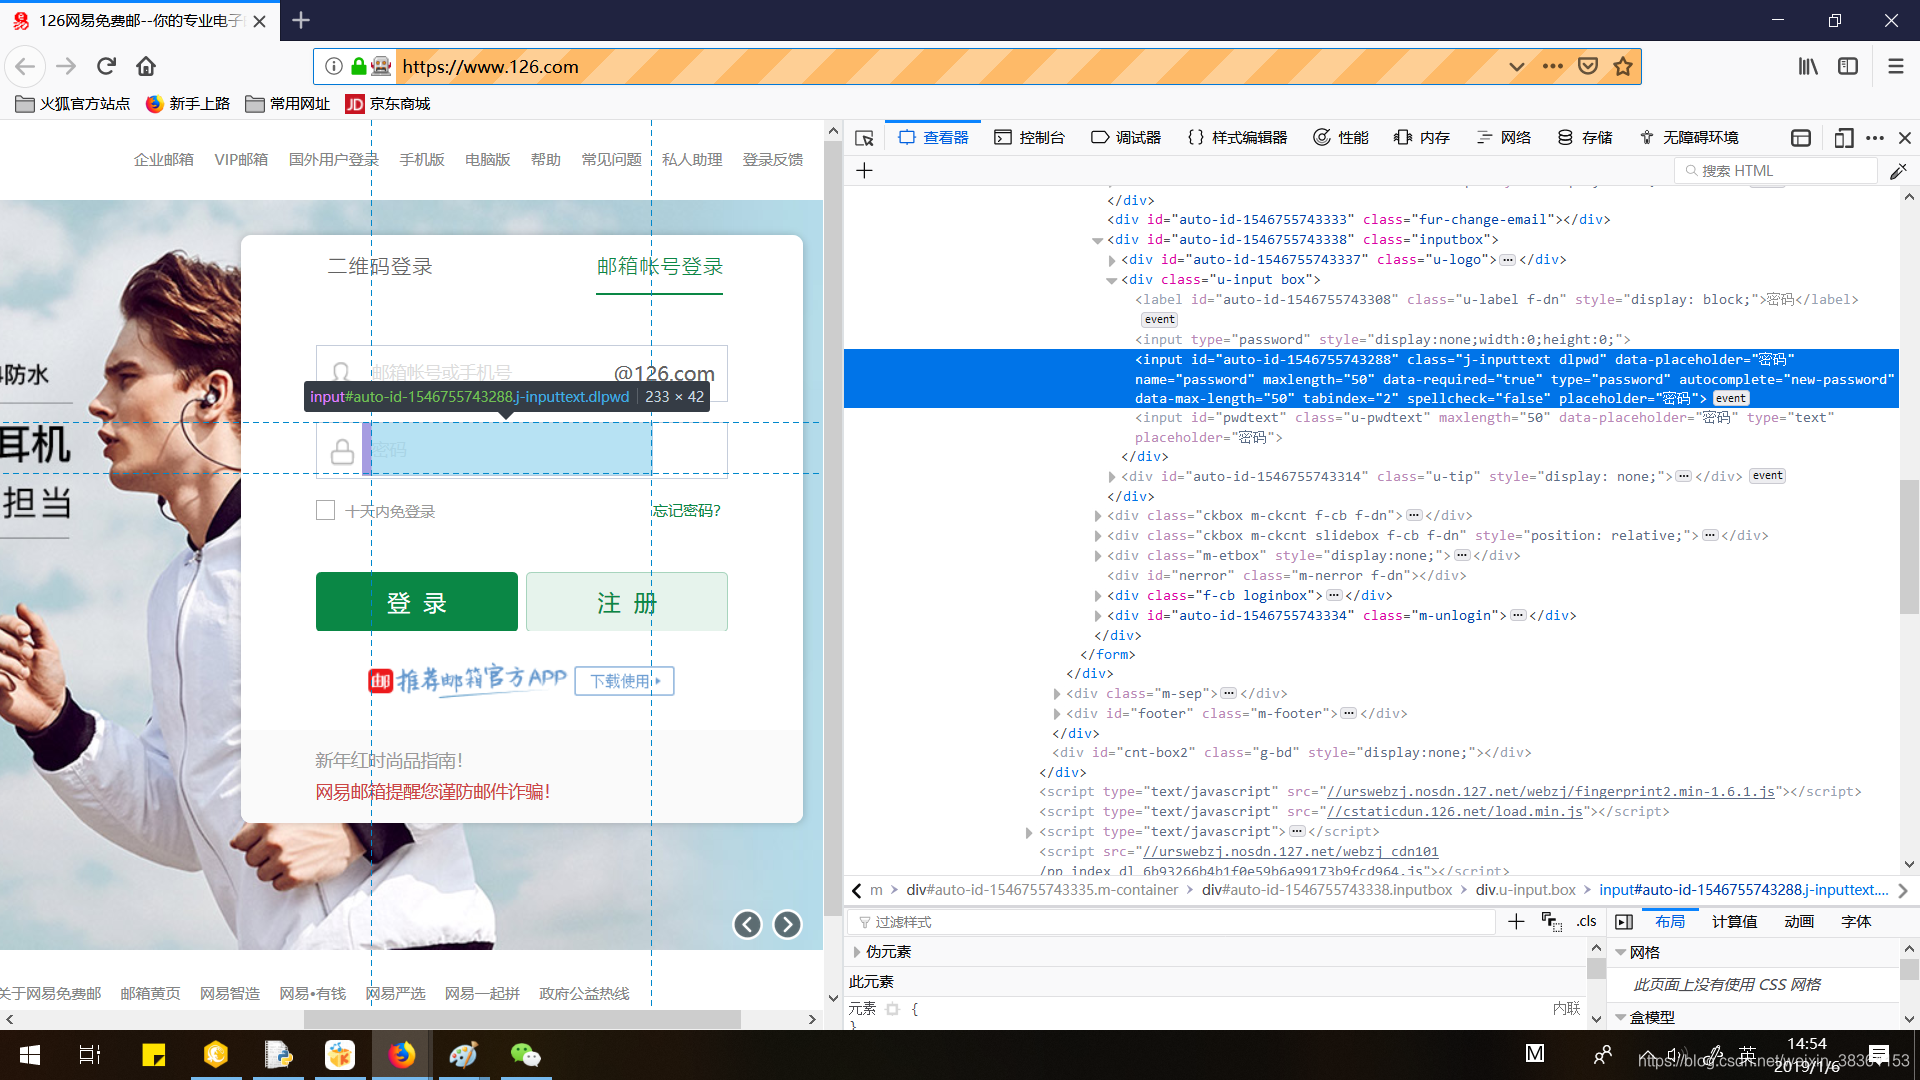Expand the div m-unlogin node
The width and height of the screenshot is (1920, 1080).
1098,616
